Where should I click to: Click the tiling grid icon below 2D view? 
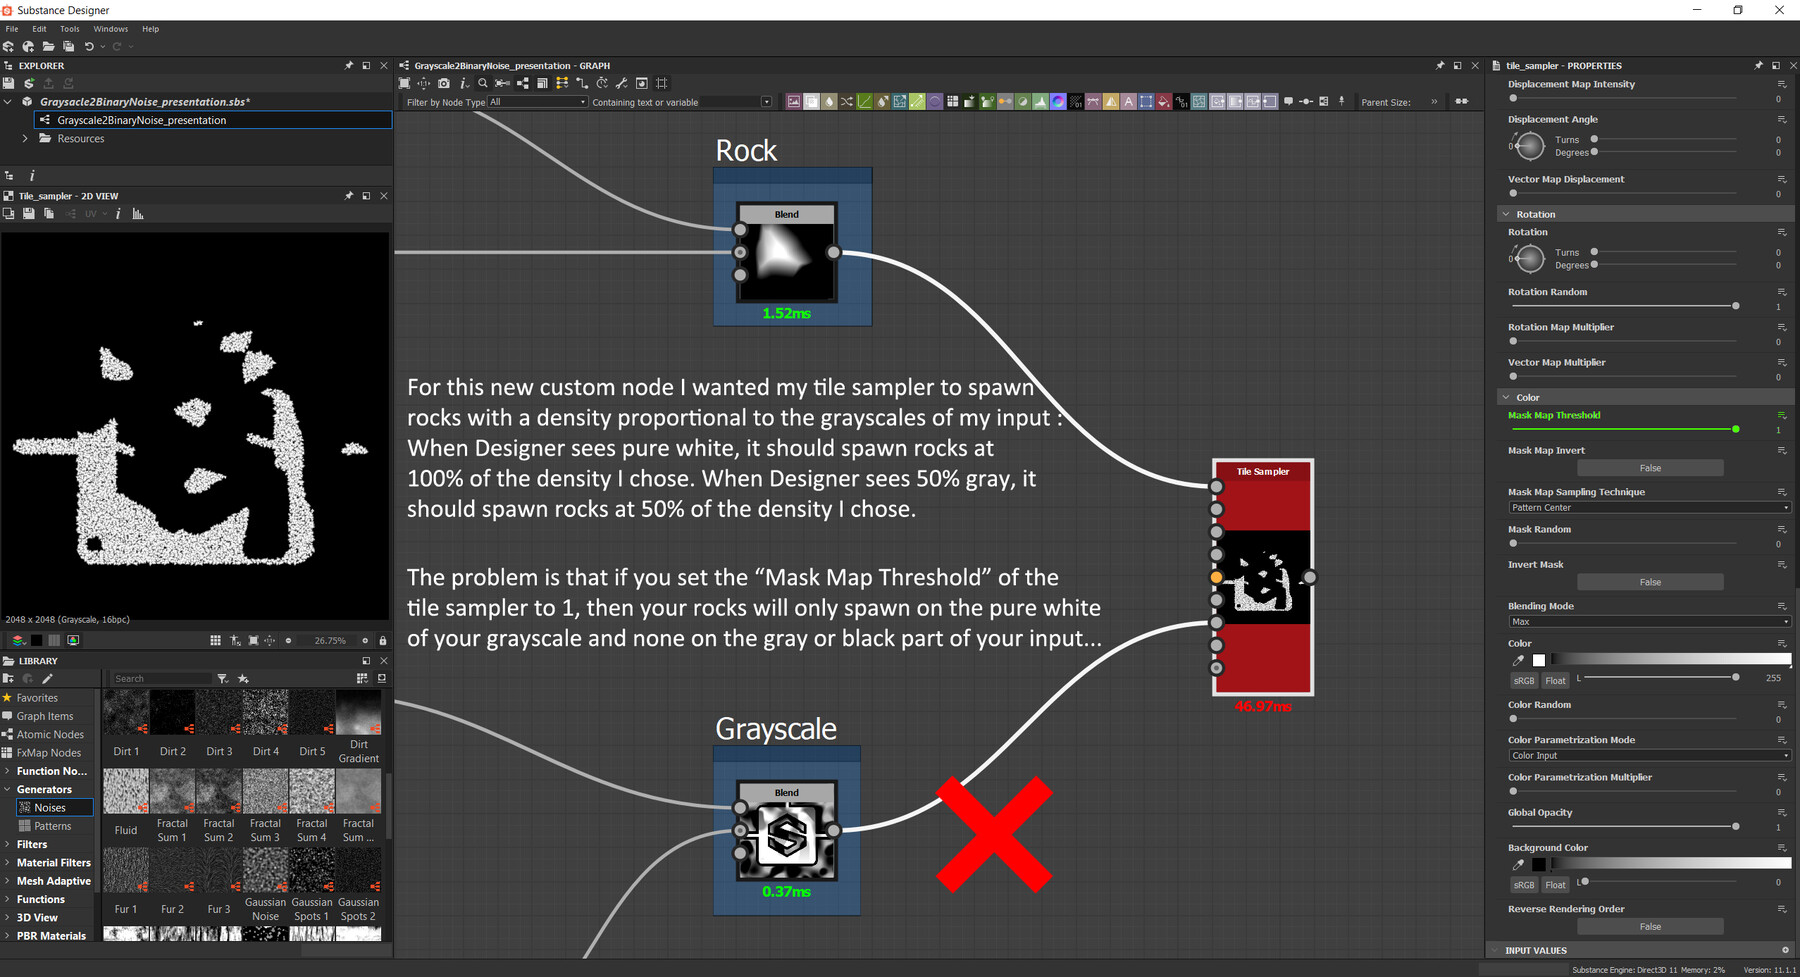[x=215, y=640]
